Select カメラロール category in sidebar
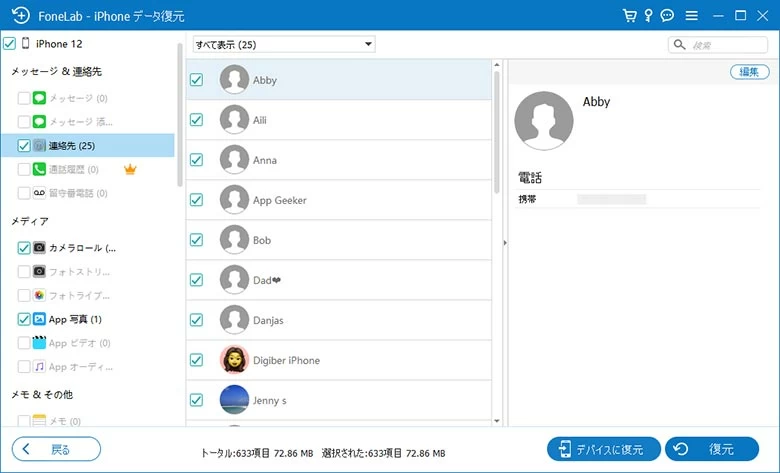The height and width of the screenshot is (473, 780). pyautogui.click(x=83, y=248)
